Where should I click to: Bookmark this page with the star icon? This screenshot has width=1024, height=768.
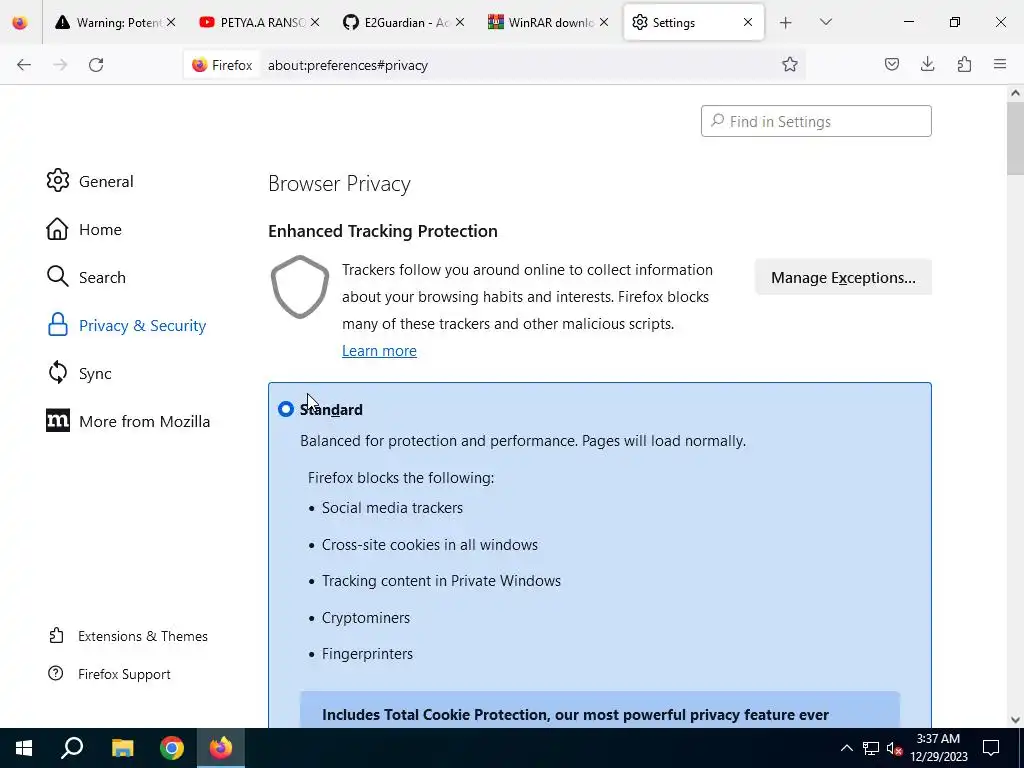click(x=790, y=65)
